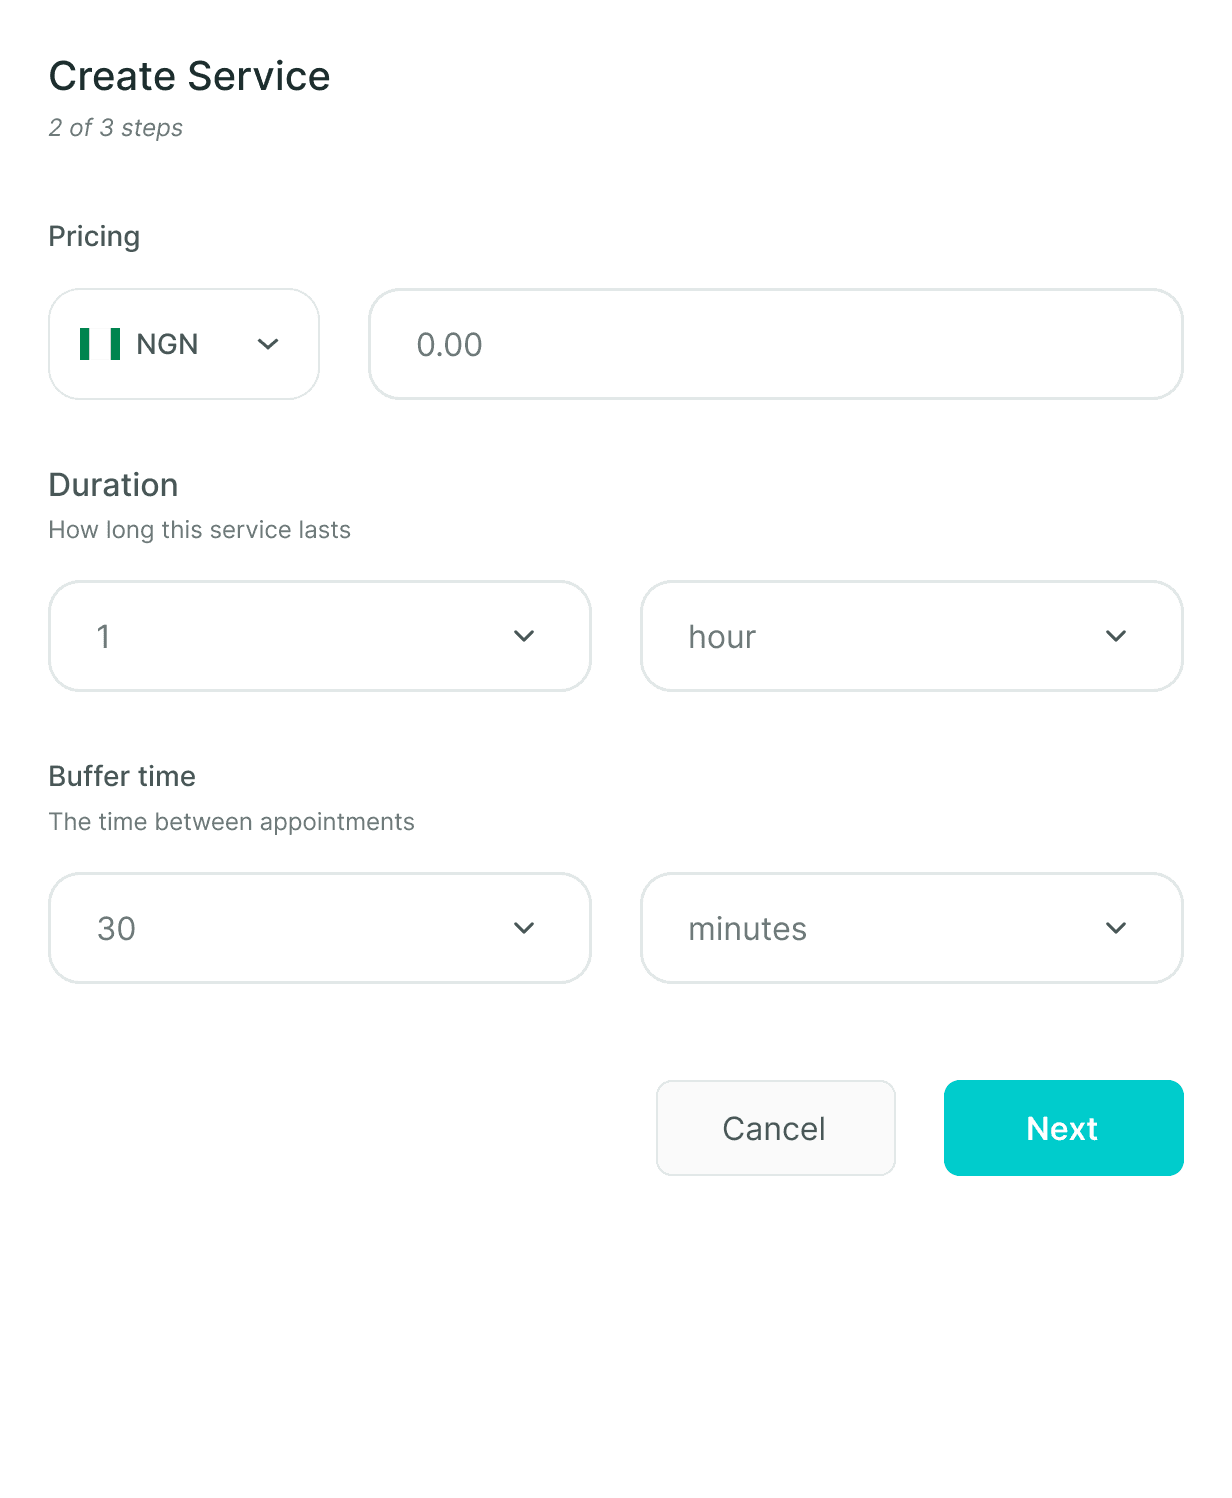This screenshot has width=1232, height=1498.
Task: Click the chevron in the minutes field
Action: (x=1116, y=928)
